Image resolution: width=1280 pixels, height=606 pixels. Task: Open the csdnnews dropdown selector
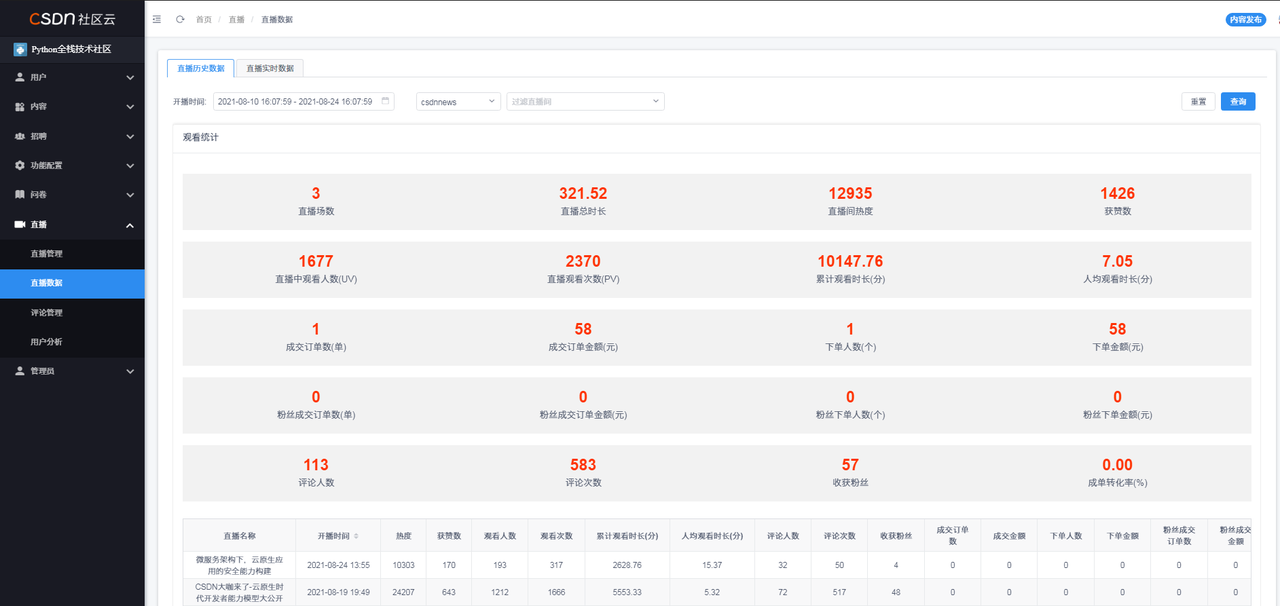(458, 101)
